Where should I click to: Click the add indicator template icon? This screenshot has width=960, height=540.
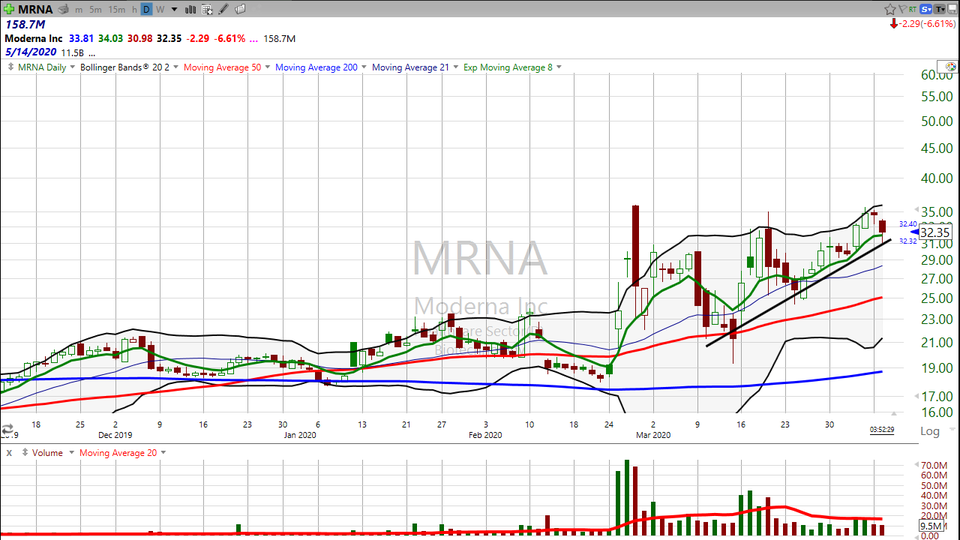[207, 9]
